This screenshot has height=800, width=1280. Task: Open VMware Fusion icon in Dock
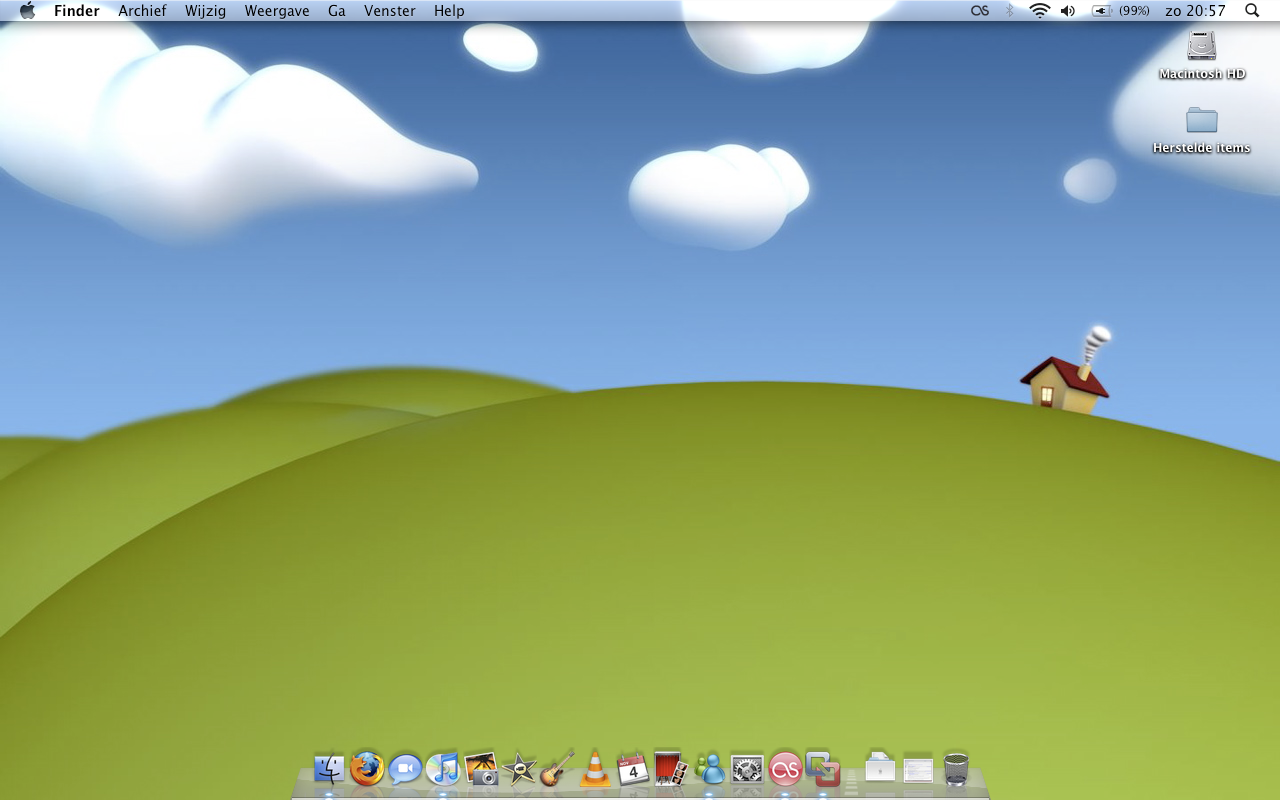pos(823,769)
